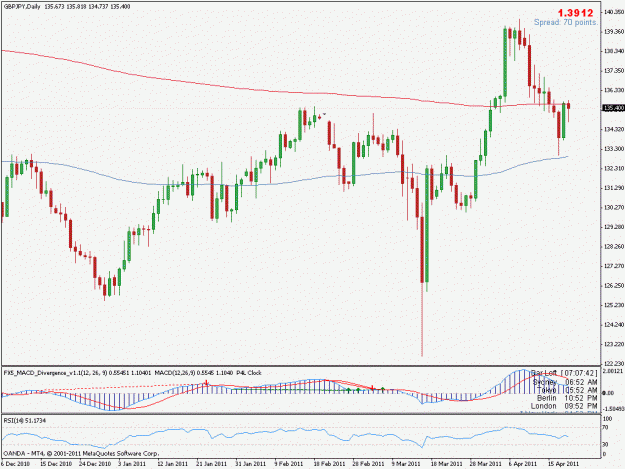Image resolution: width=625 pixels, height=469 pixels.
Task: Click the 134.320 price axis label
Action: tap(614, 130)
